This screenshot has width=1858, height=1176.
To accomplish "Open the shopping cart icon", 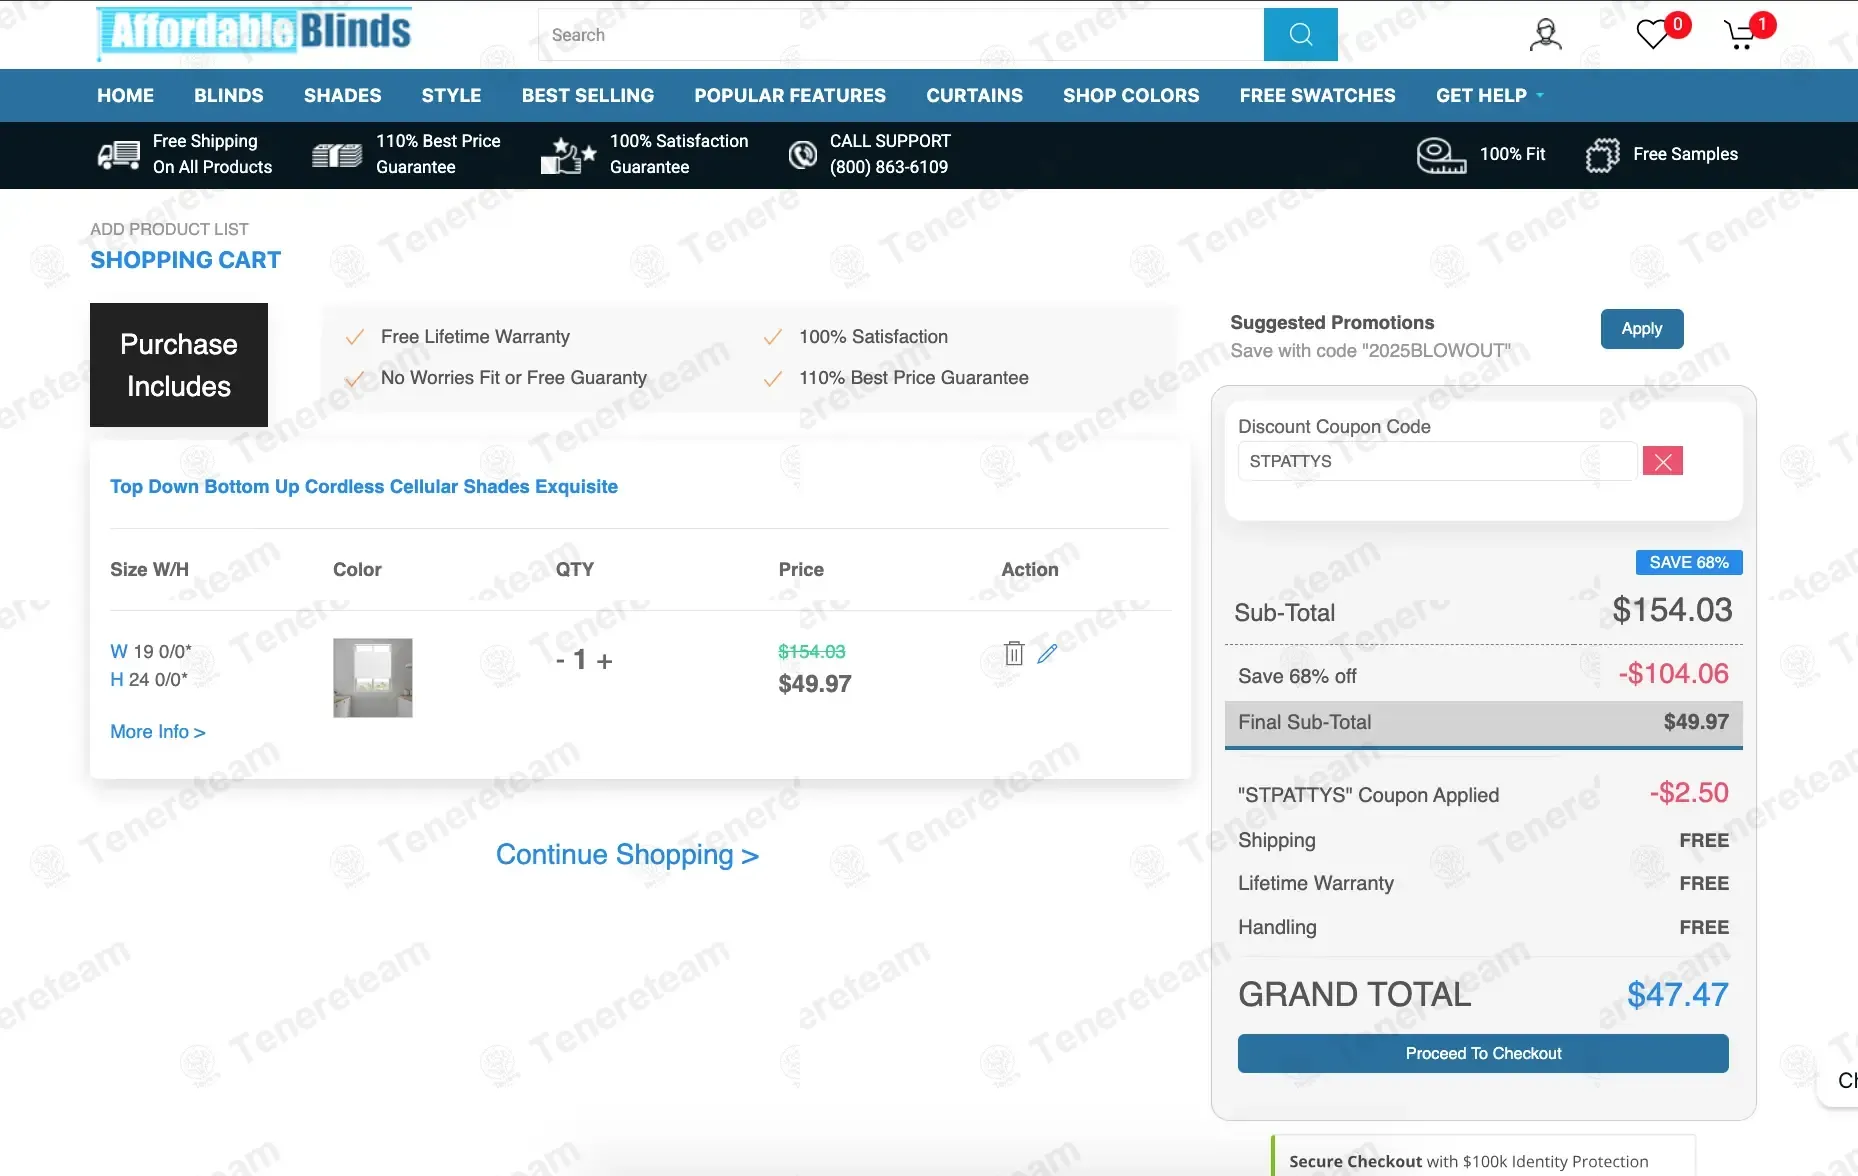I will pyautogui.click(x=1741, y=36).
